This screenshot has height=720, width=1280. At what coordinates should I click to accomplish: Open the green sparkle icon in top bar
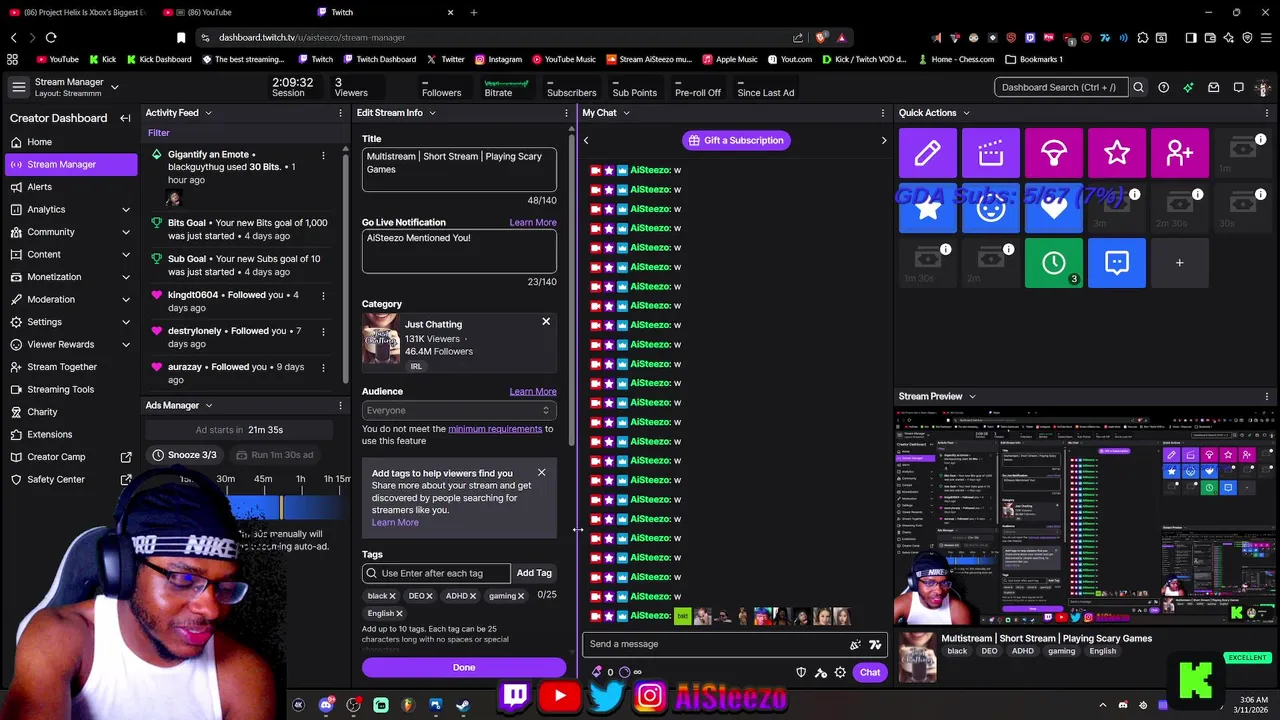(1188, 87)
